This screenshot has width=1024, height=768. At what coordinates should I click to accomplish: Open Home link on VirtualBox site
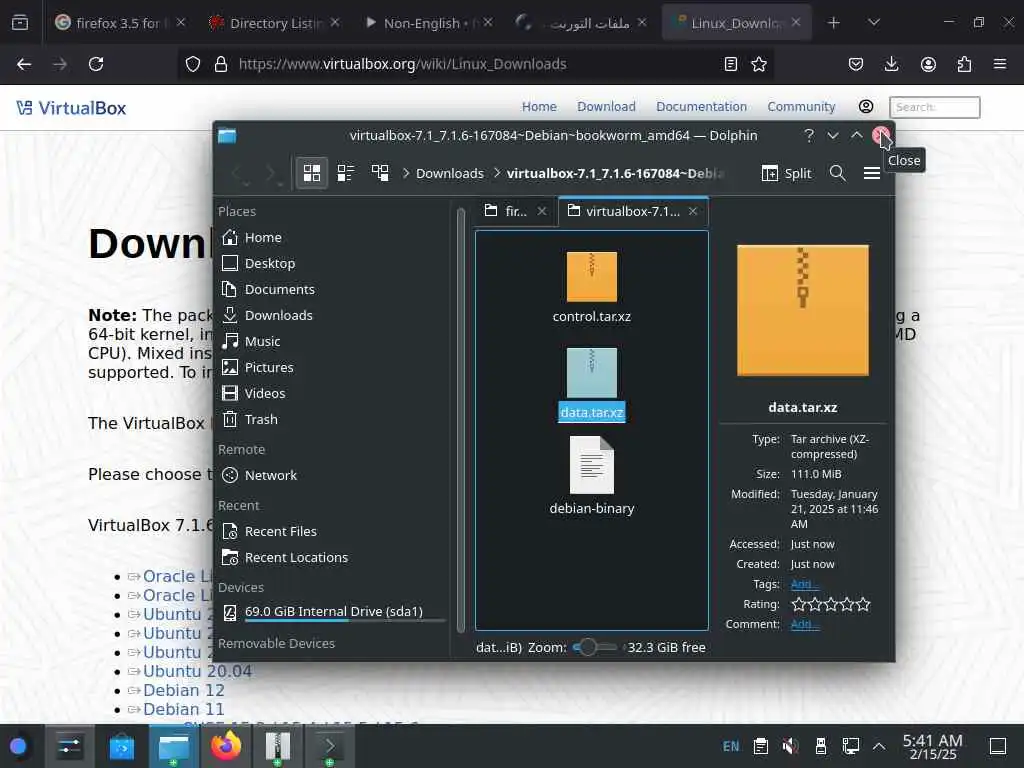click(x=539, y=106)
